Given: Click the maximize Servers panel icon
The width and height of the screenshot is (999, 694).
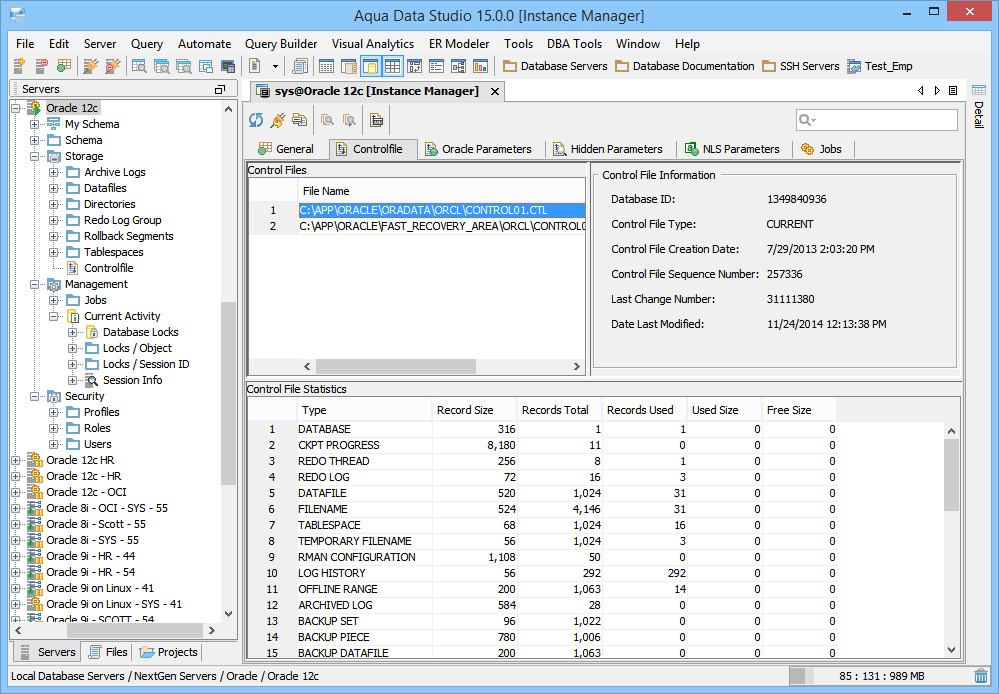Looking at the screenshot, I should click(220, 90).
